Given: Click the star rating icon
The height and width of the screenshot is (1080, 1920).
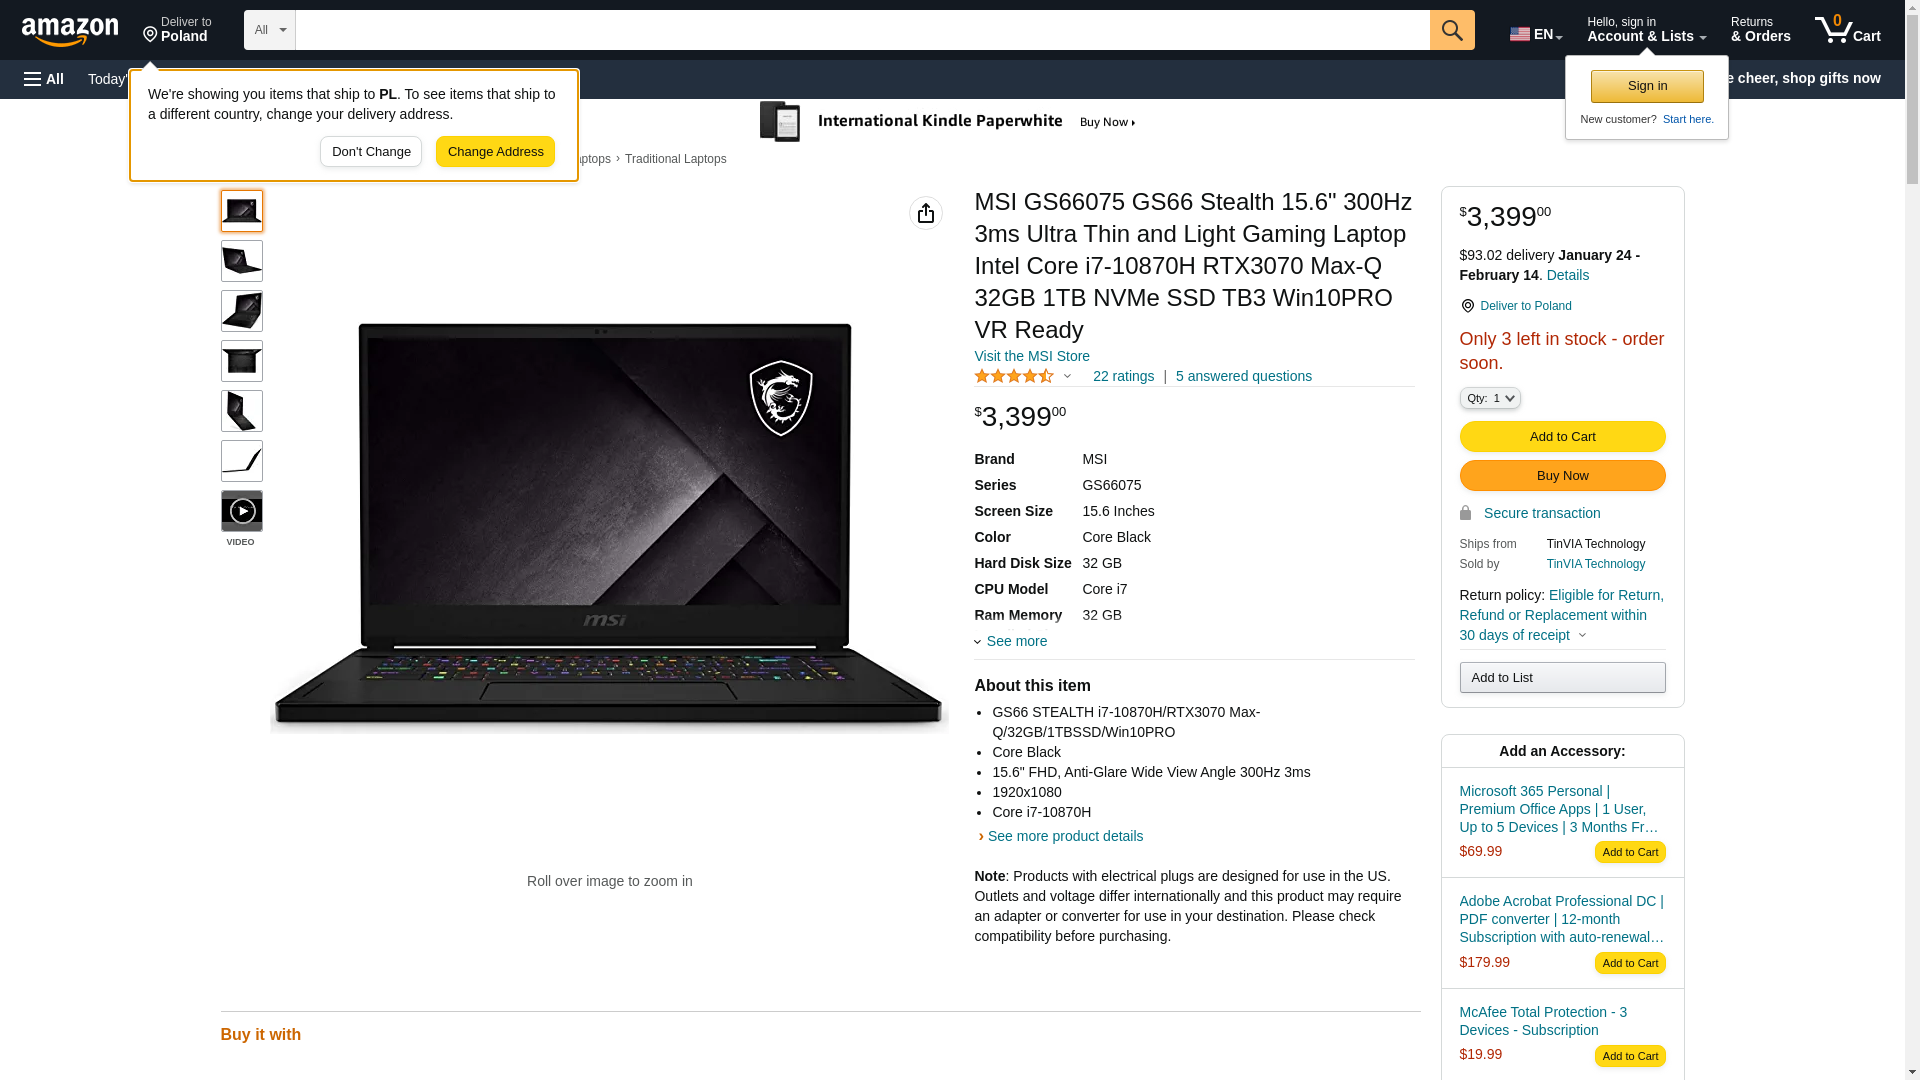Looking at the screenshot, I should coord(1014,376).
